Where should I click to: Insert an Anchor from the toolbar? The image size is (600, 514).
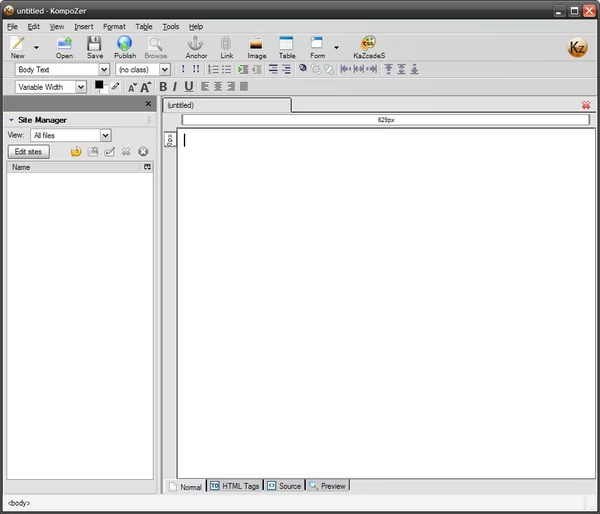pyautogui.click(x=196, y=44)
